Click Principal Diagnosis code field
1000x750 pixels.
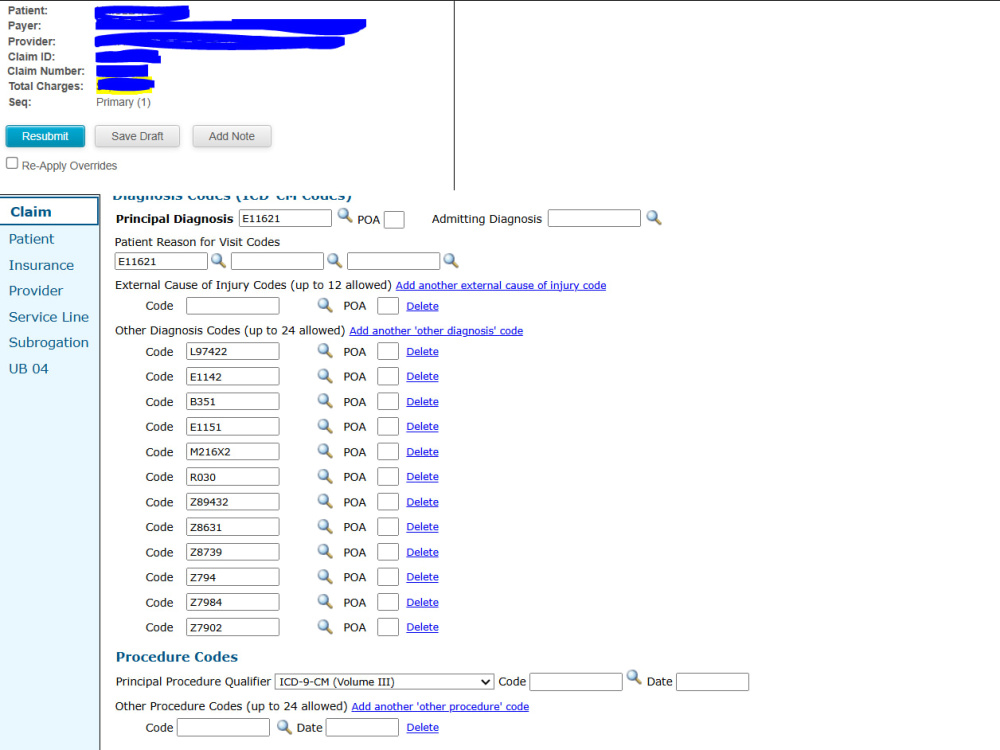click(x=285, y=218)
